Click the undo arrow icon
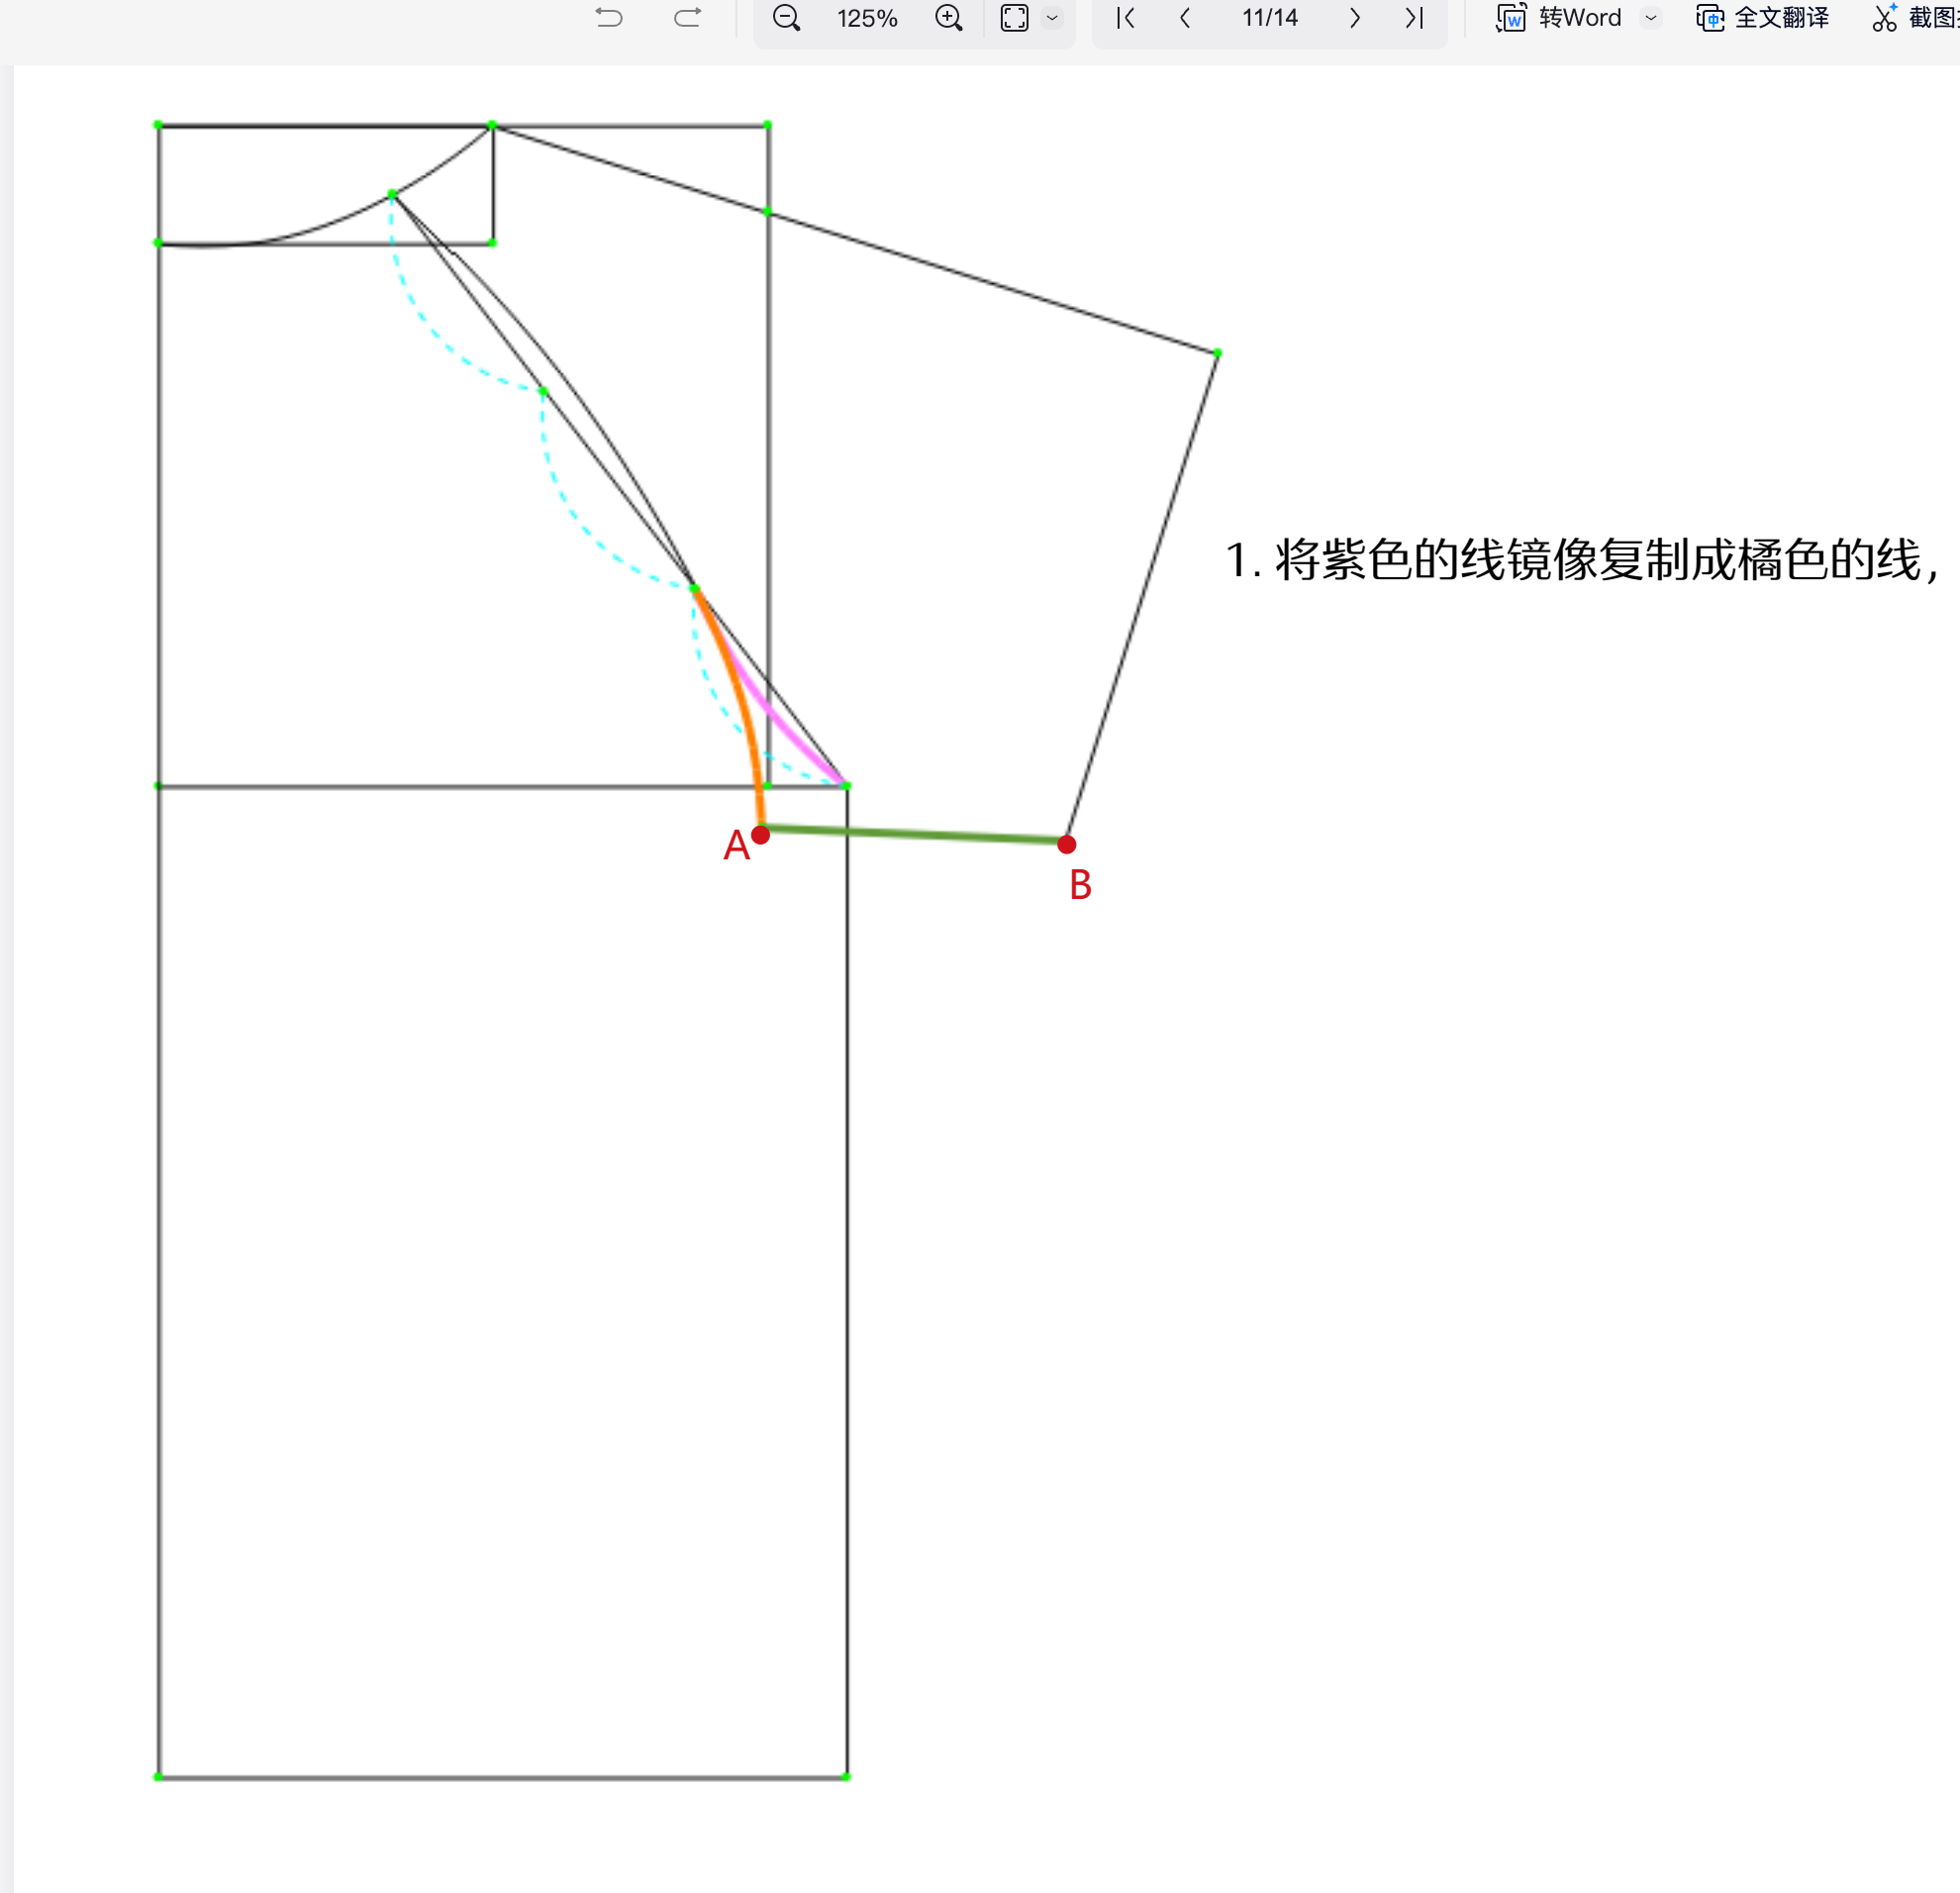This screenshot has width=1960, height=1893. click(609, 17)
